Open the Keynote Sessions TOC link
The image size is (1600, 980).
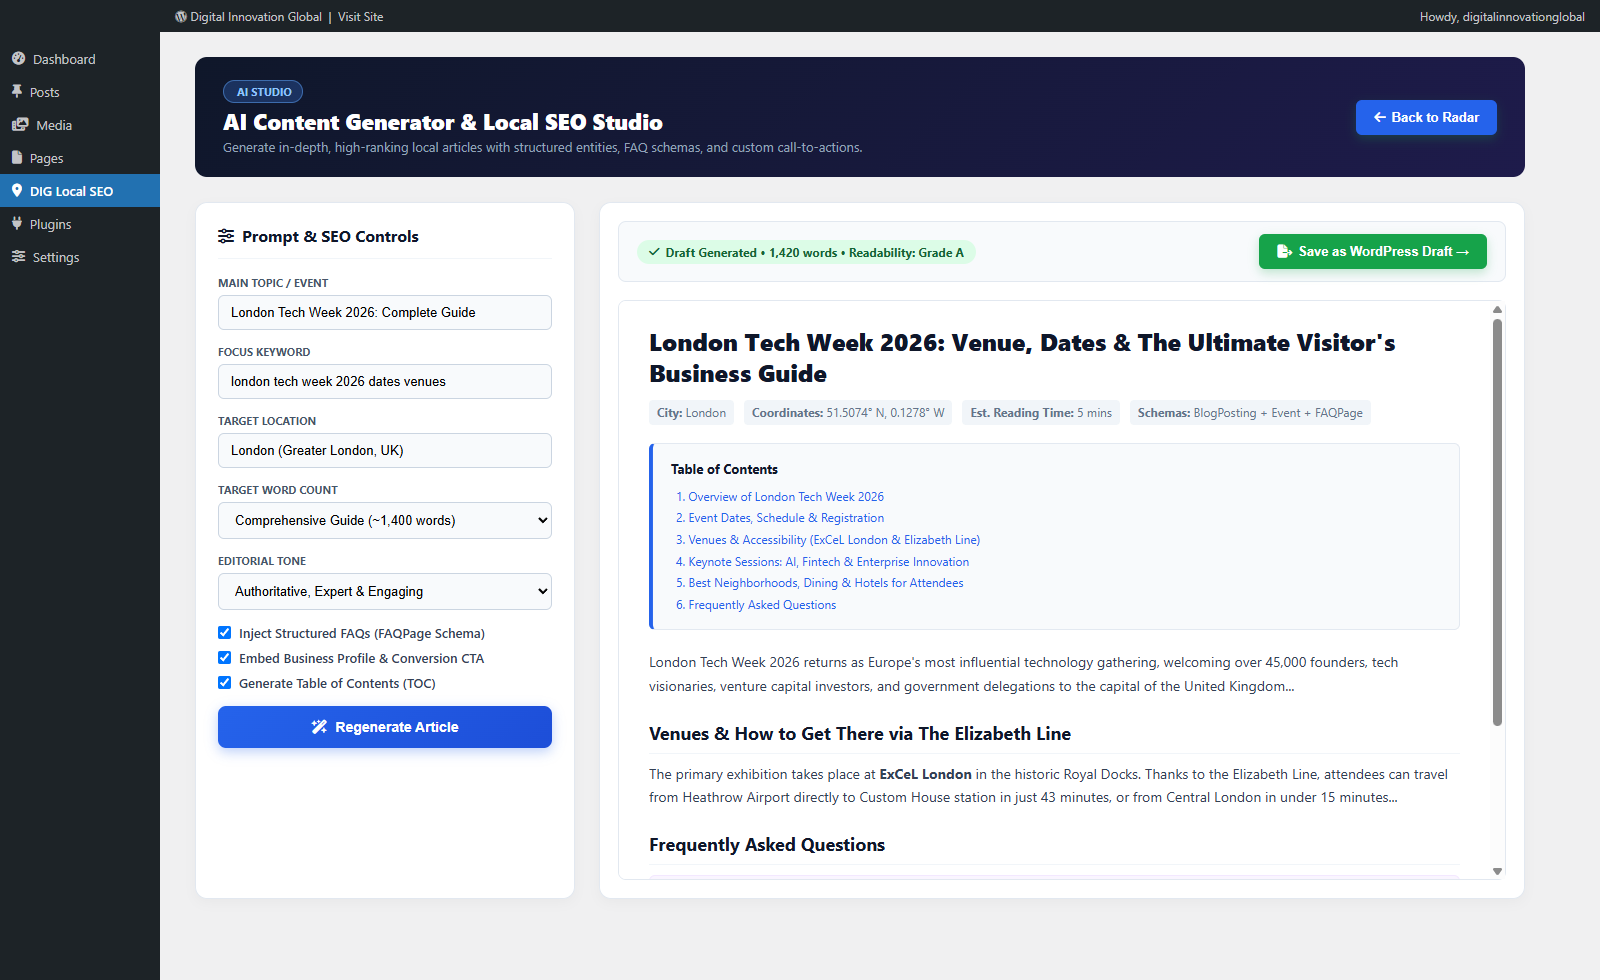point(828,562)
